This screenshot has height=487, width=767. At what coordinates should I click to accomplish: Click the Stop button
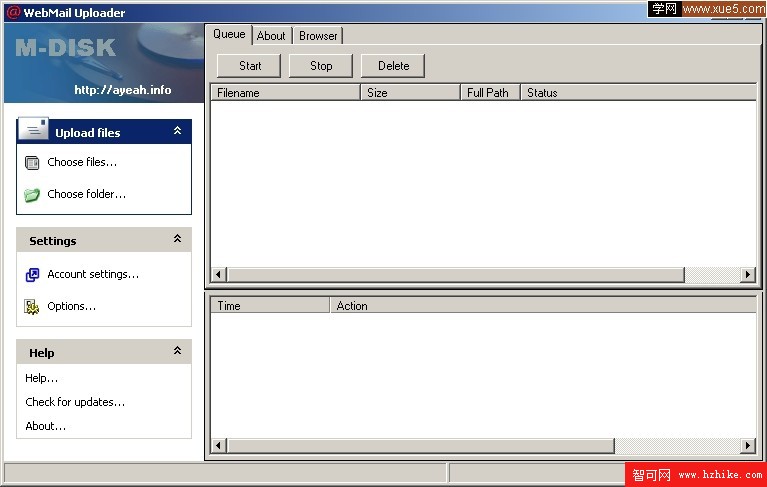tap(321, 66)
